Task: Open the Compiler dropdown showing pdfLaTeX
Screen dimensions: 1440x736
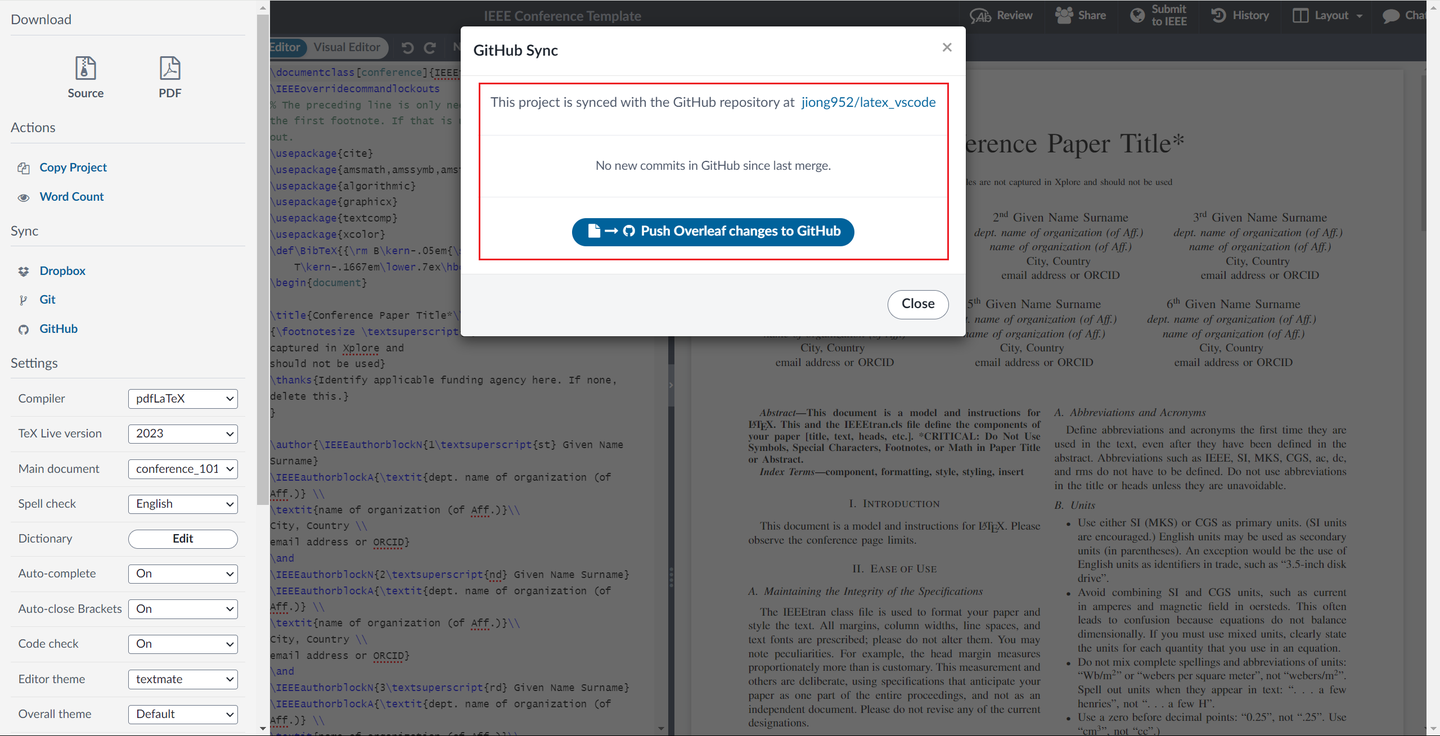Action: tap(182, 398)
